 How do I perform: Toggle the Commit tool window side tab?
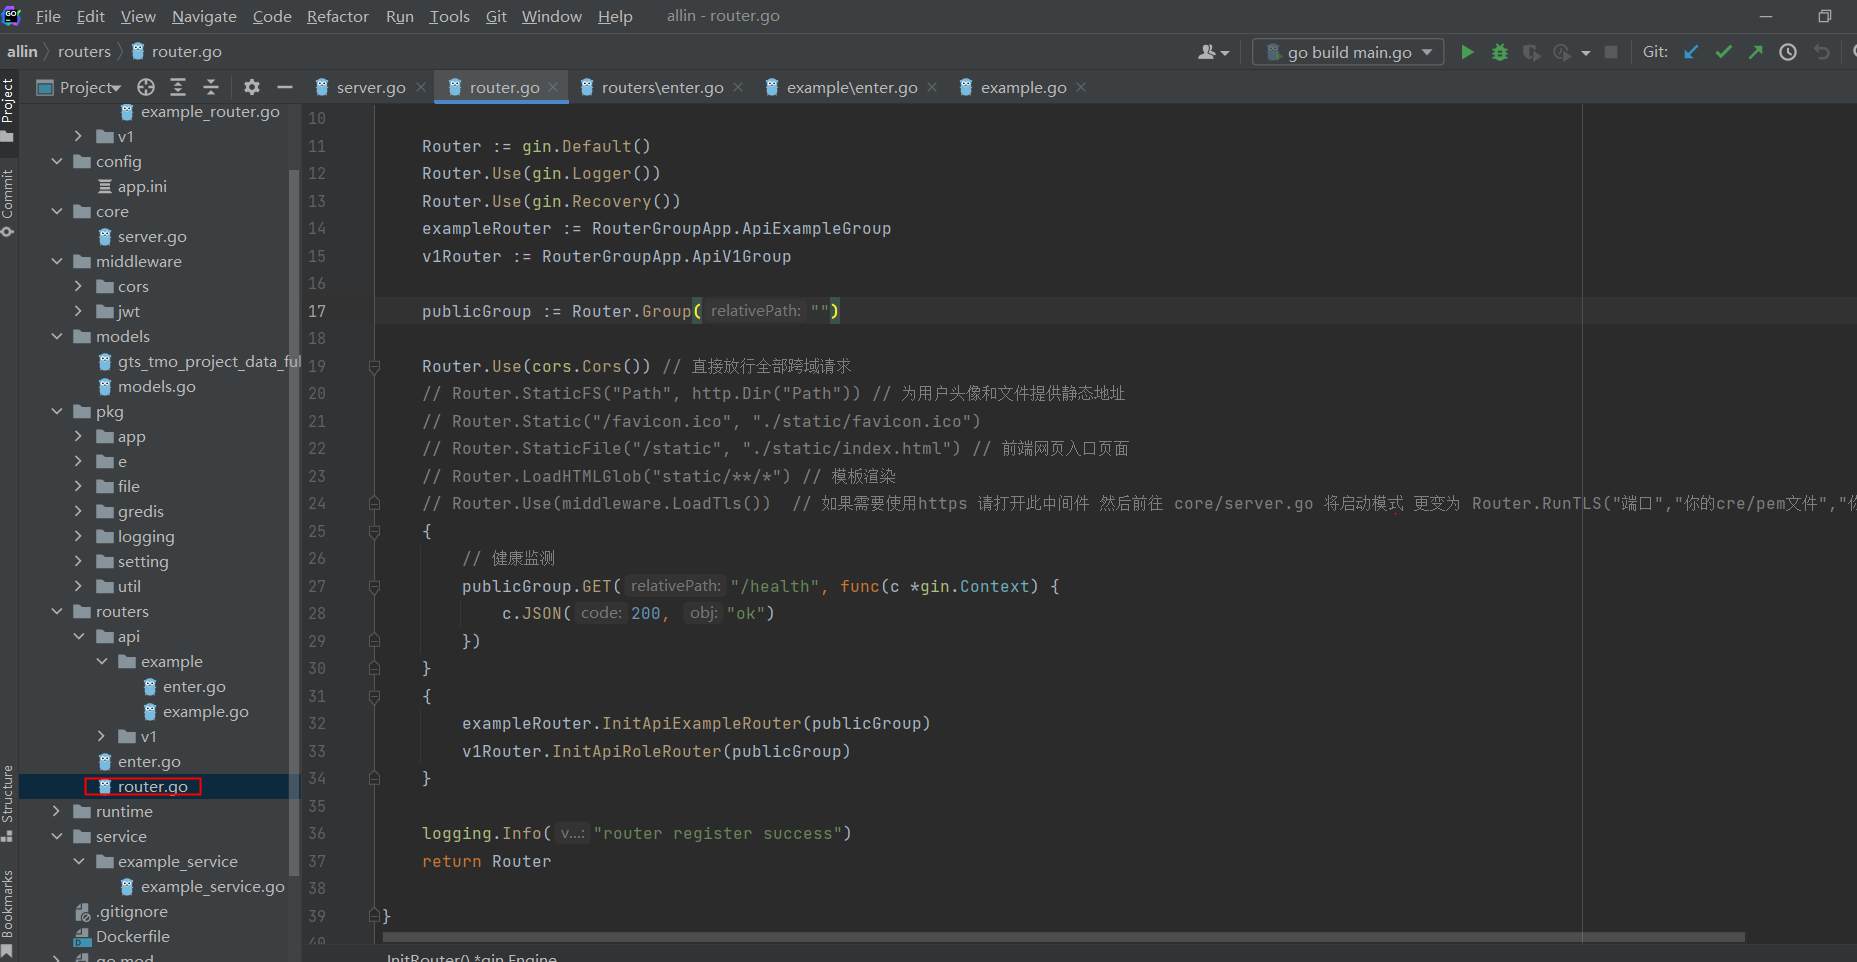coord(8,200)
